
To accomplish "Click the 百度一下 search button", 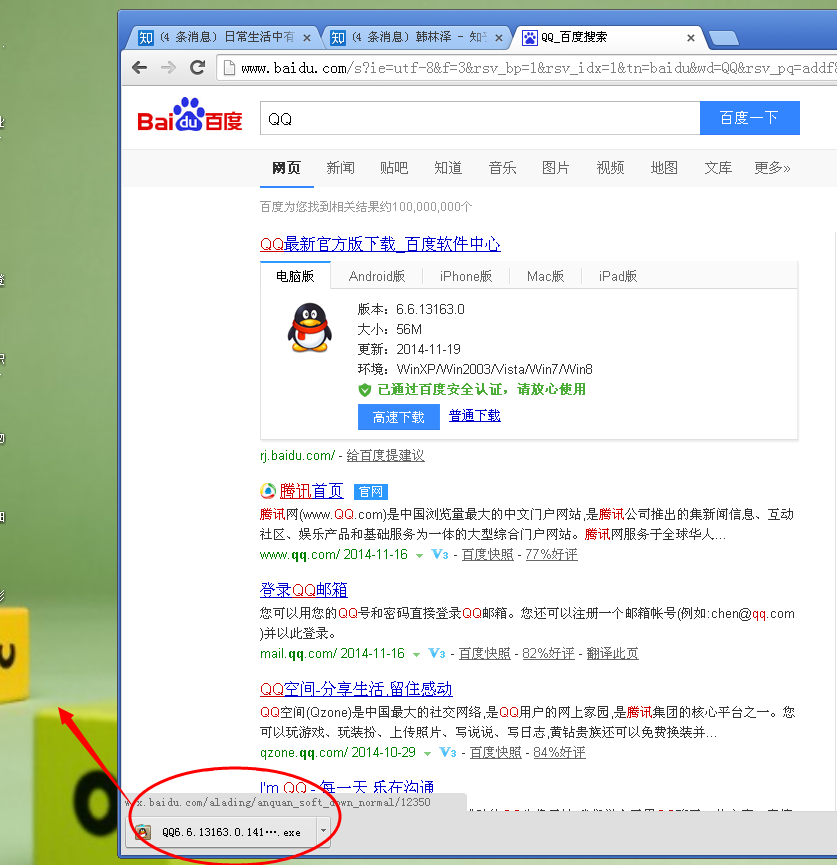I will click(749, 118).
